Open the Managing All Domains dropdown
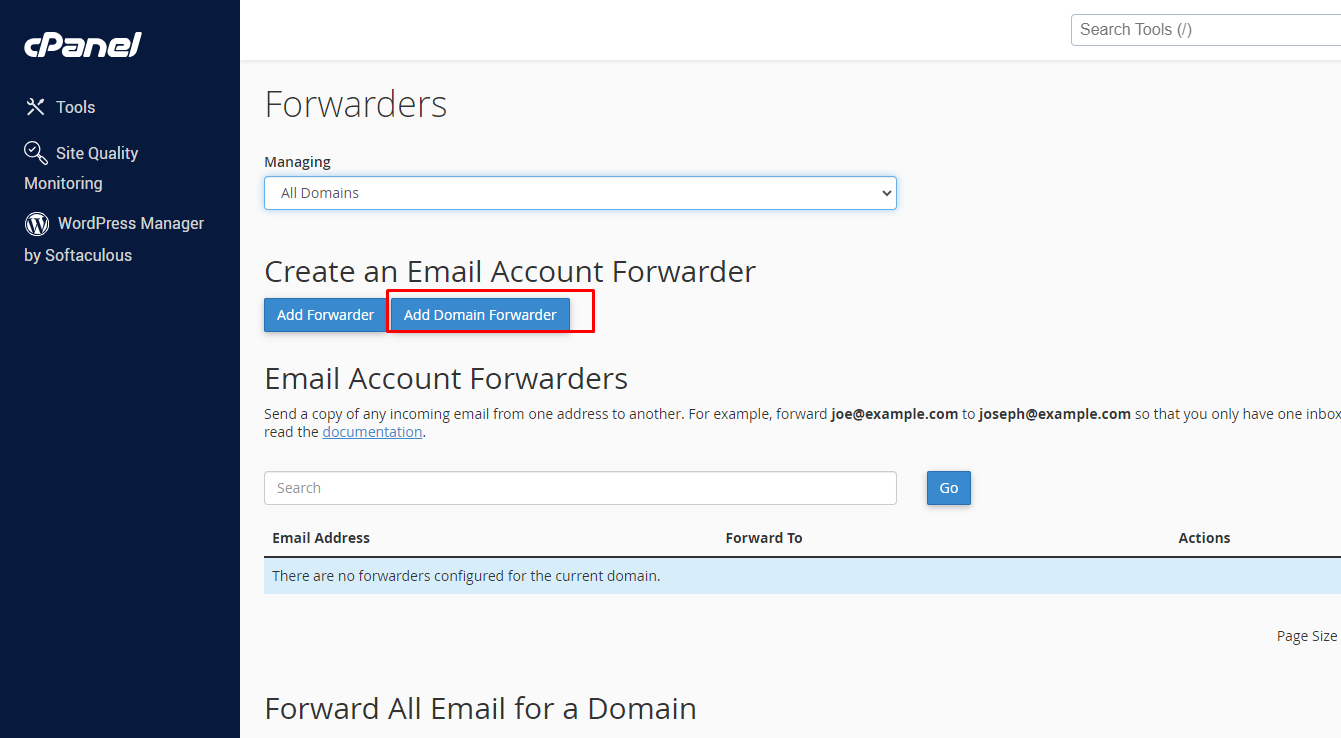This screenshot has height=738, width=1341. tap(580, 193)
